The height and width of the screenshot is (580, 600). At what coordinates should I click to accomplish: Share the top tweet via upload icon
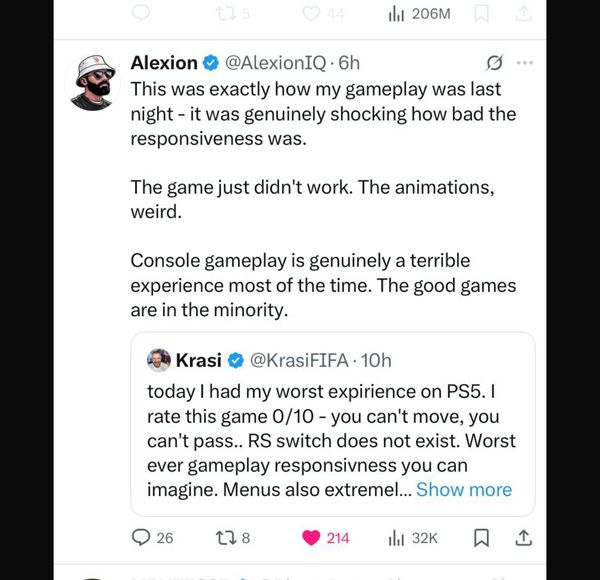522,13
